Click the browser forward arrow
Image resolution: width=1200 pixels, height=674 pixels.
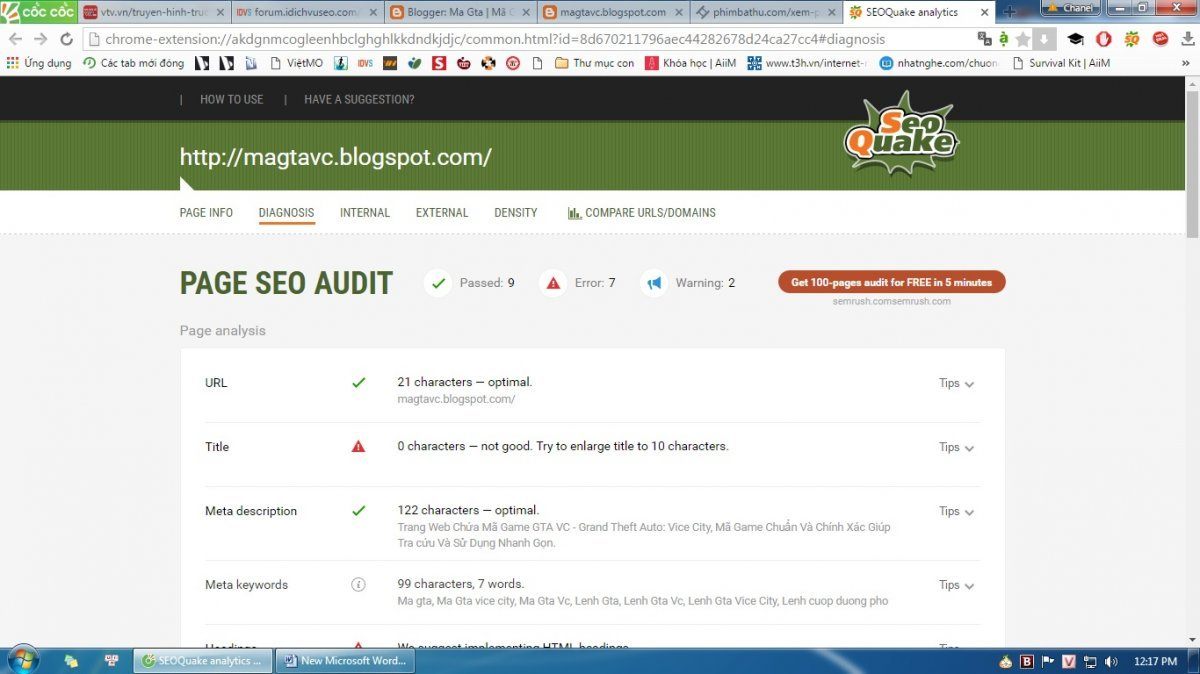tap(41, 39)
